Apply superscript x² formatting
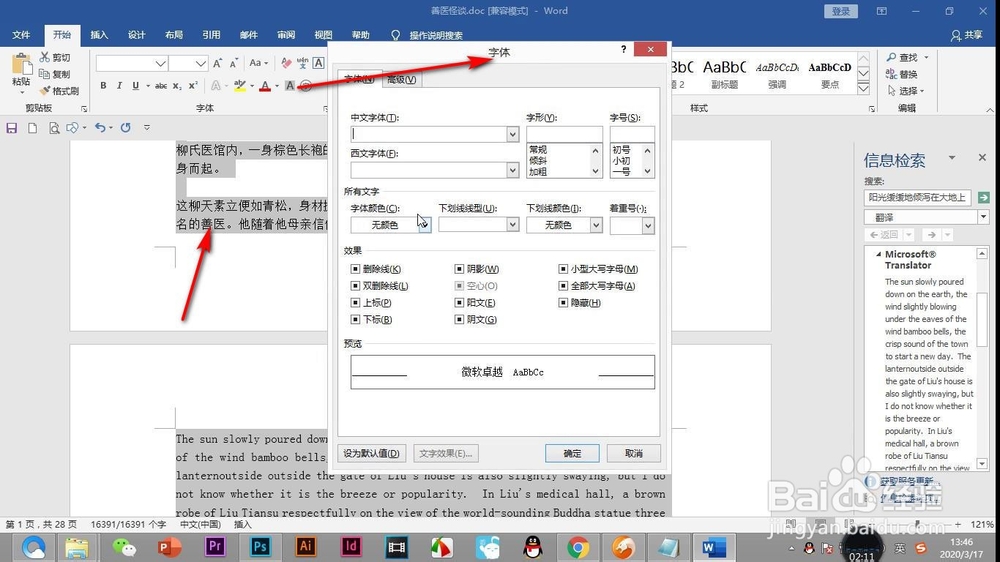 [193, 85]
